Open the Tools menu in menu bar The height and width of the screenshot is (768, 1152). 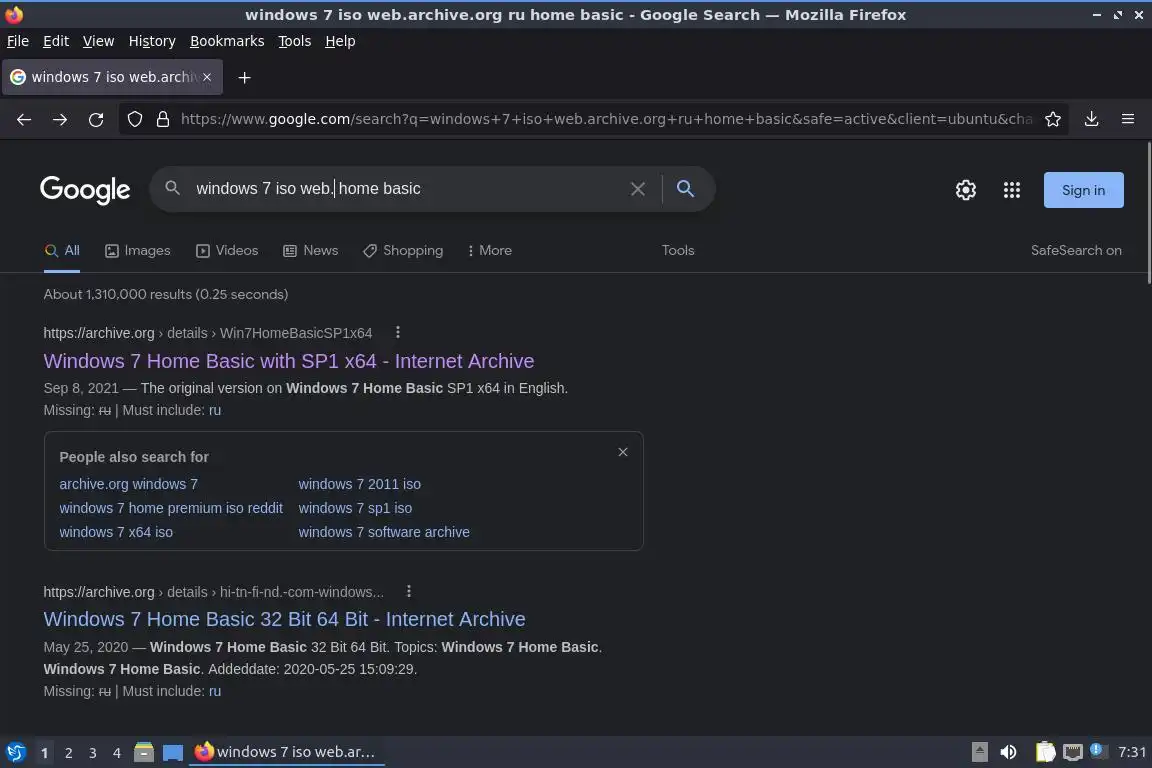295,41
